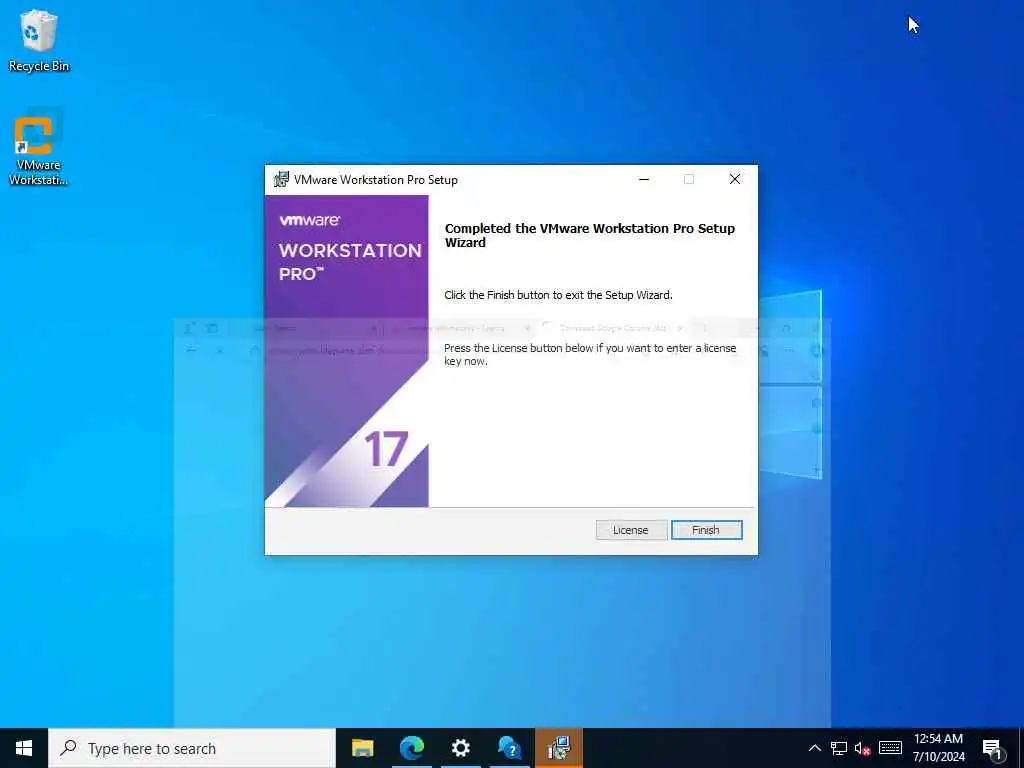
Task: Launch Microsoft Edge from the taskbar
Action: [x=411, y=748]
